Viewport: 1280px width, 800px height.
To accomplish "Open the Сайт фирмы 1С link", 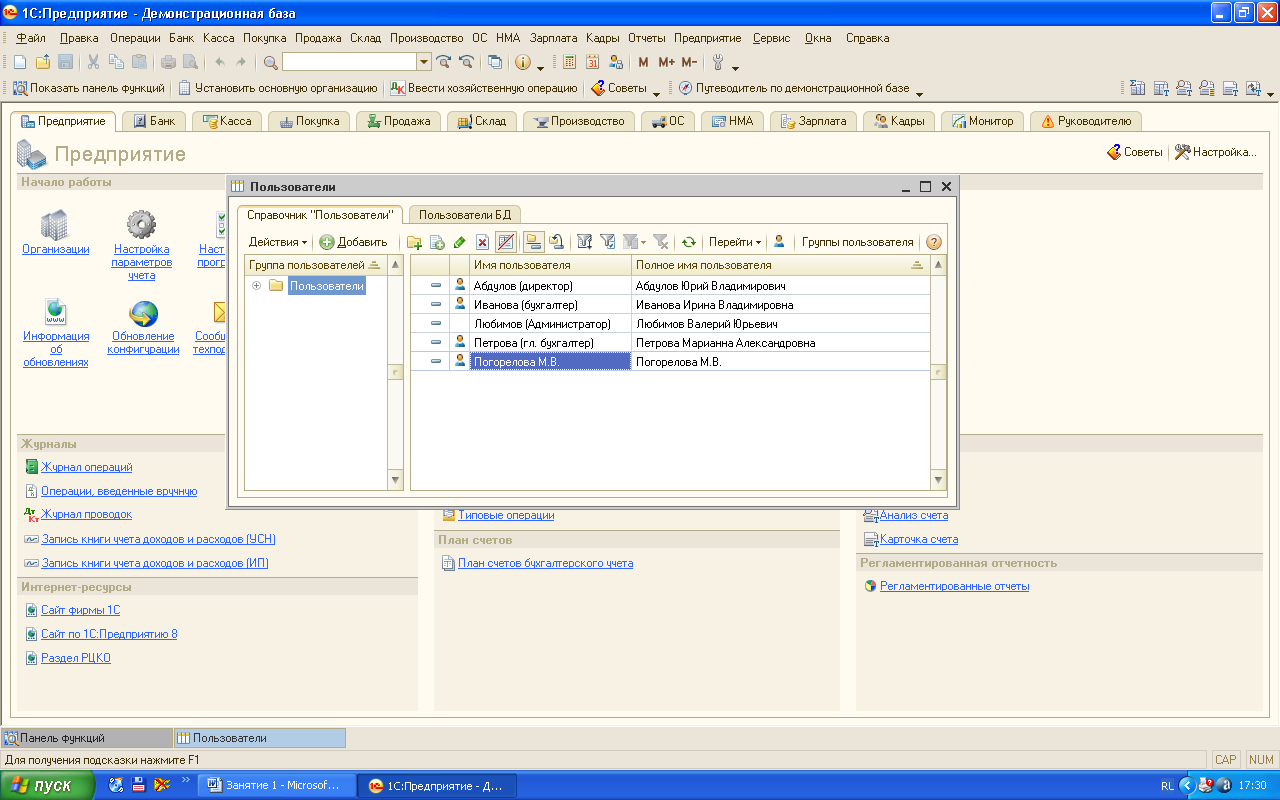I will [x=80, y=610].
